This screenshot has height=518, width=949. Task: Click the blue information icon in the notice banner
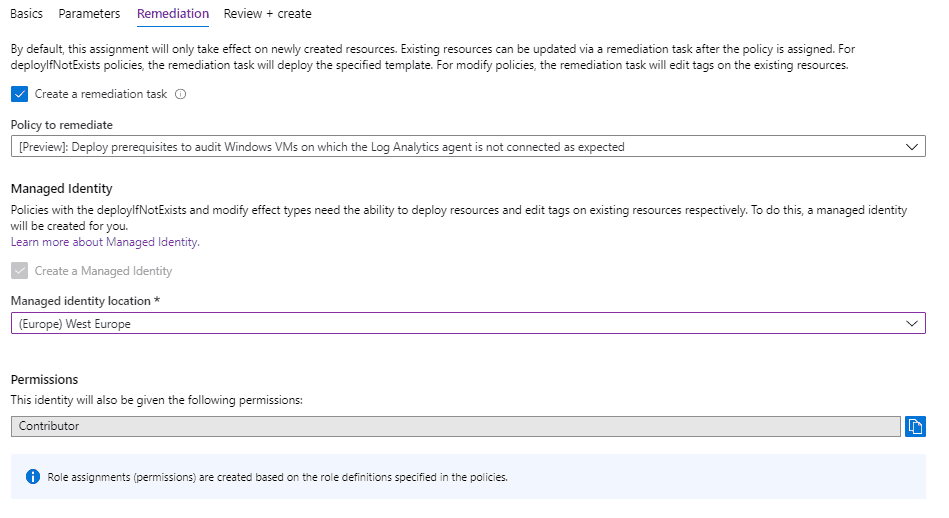(x=33, y=477)
